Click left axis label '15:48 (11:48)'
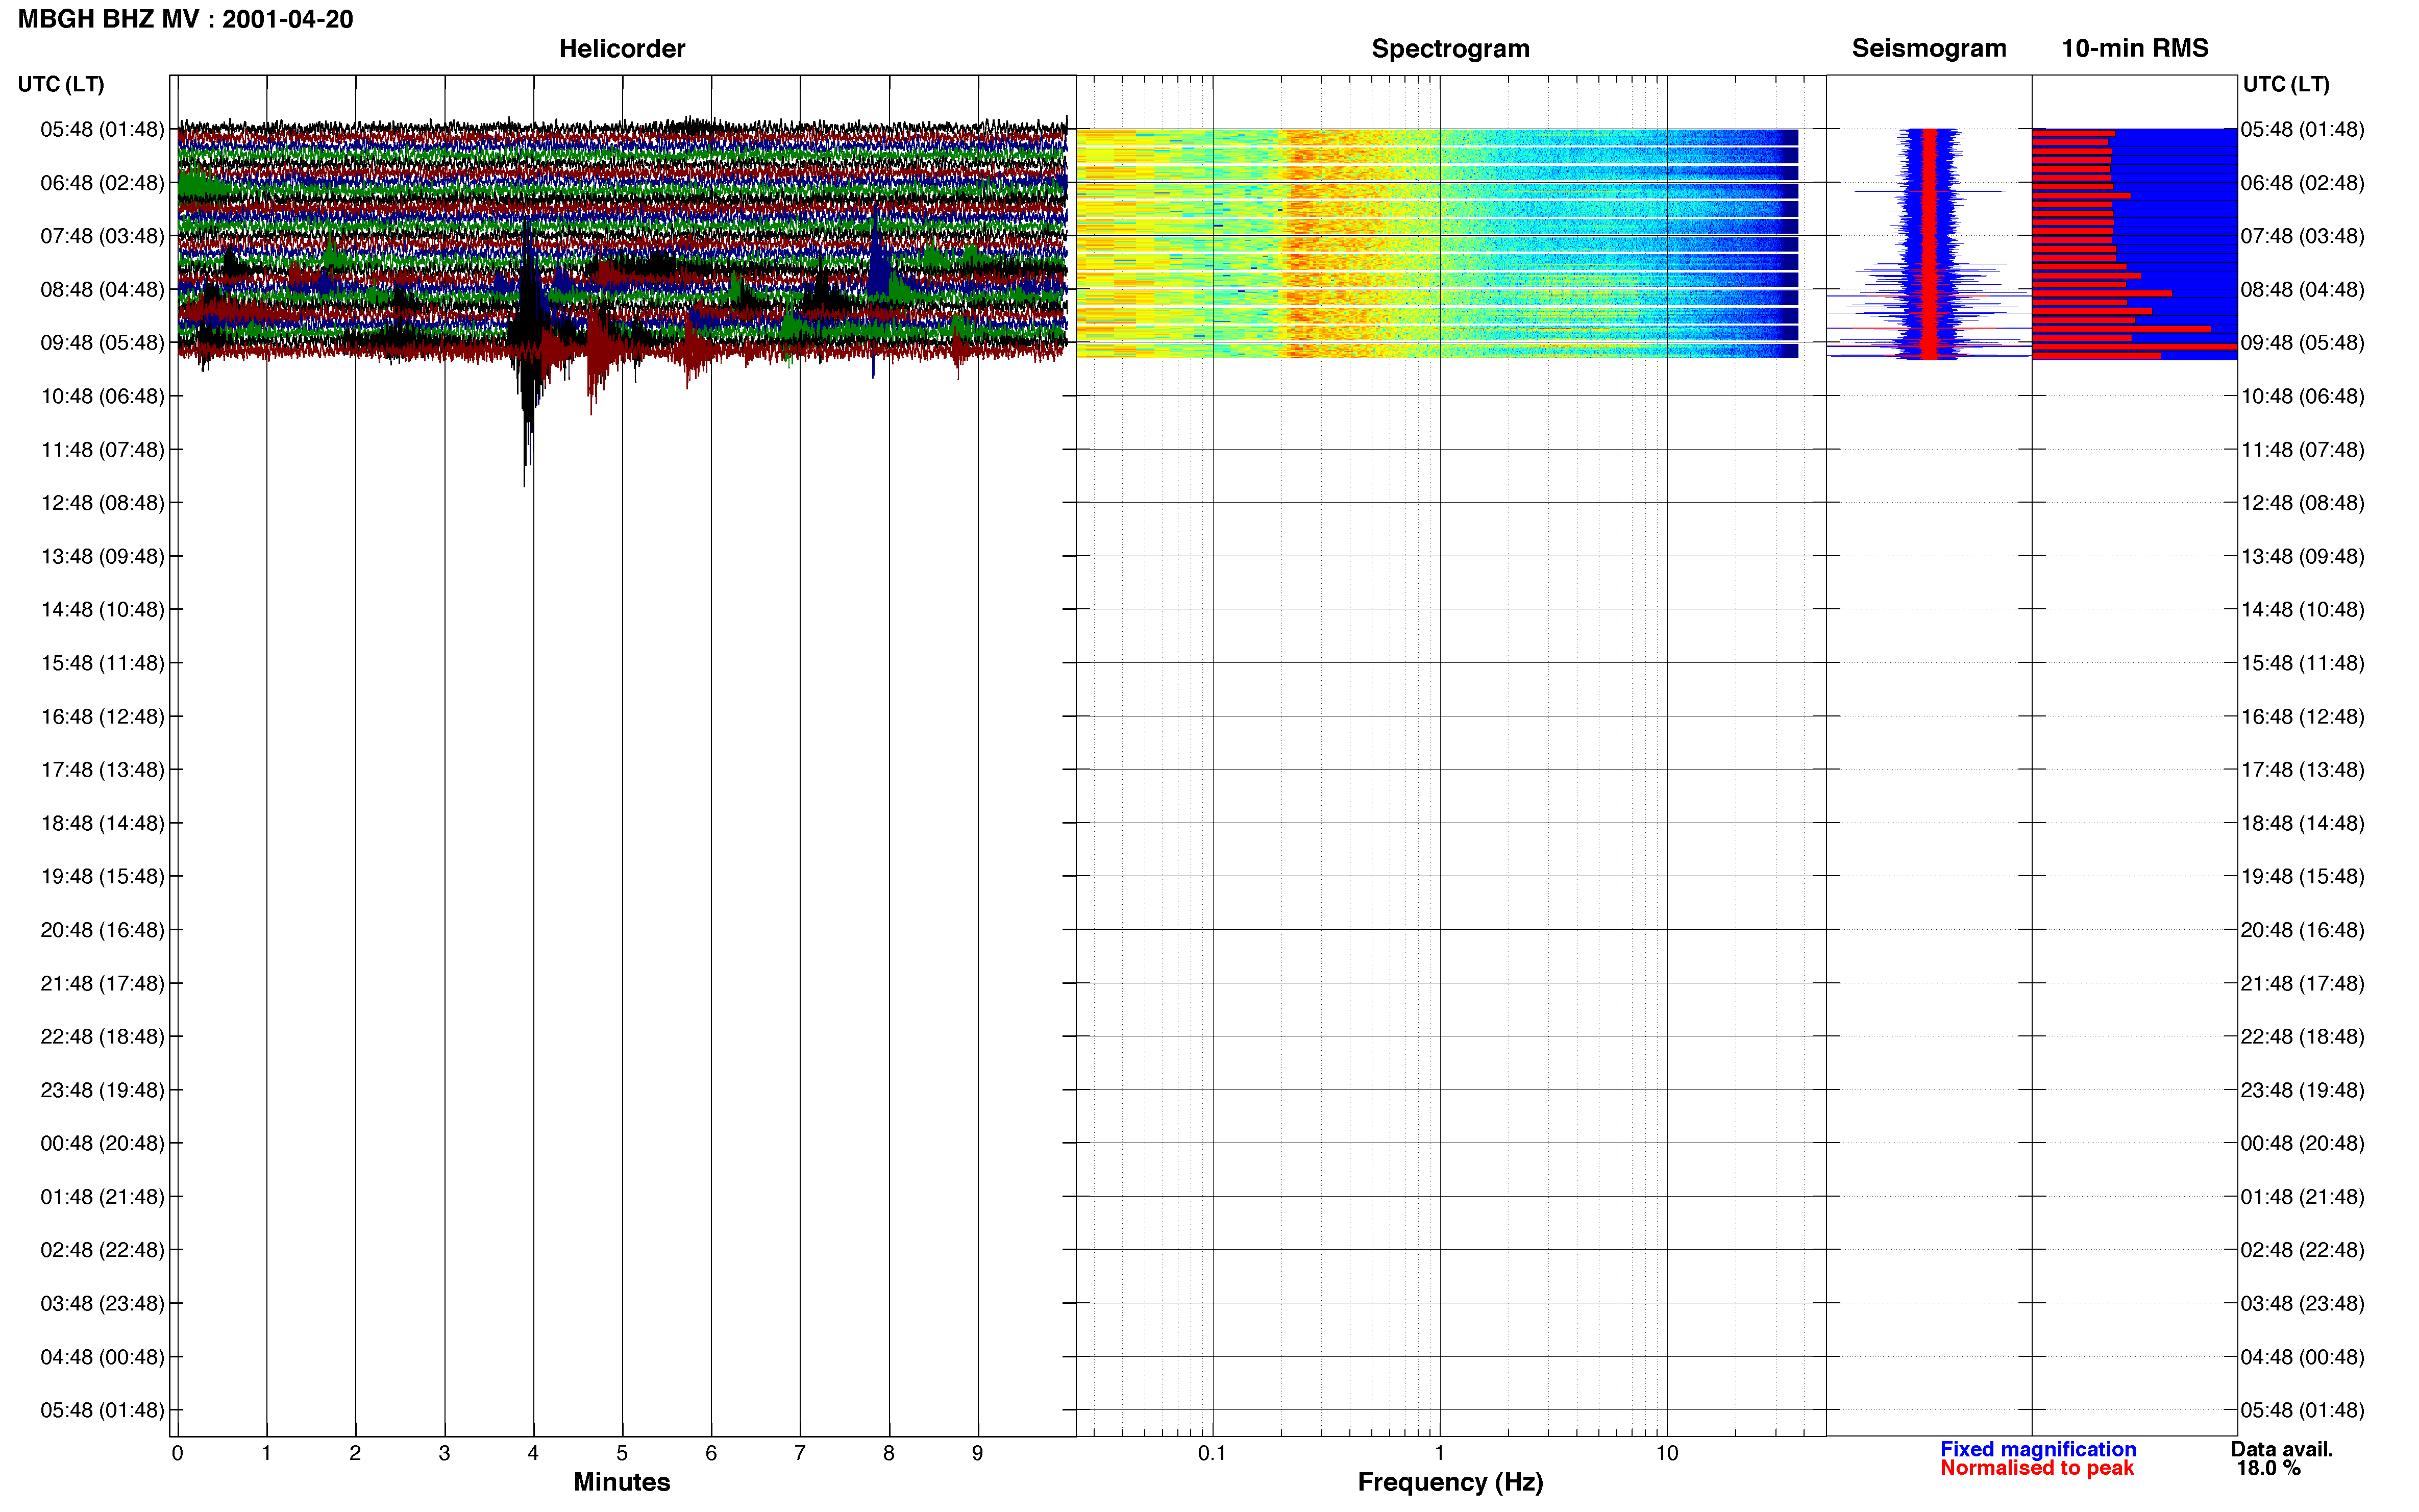The height and width of the screenshot is (1512, 2419). [102, 663]
